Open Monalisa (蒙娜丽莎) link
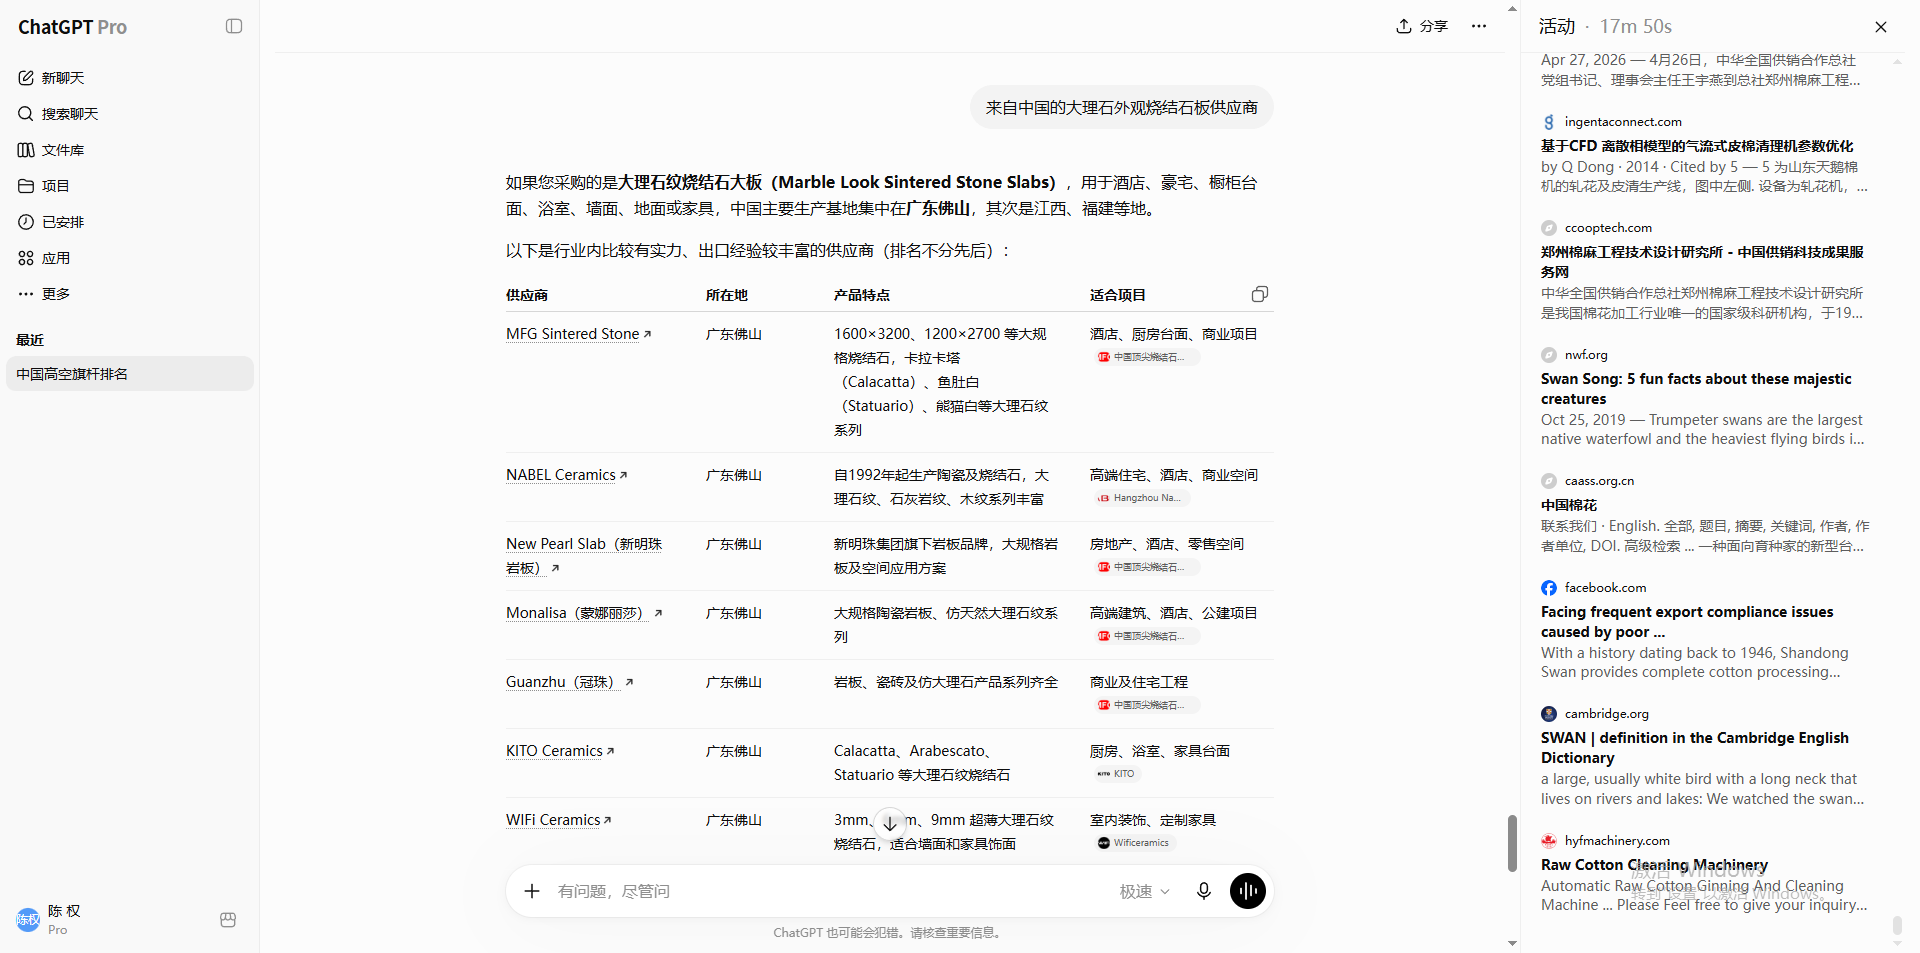 [x=583, y=613]
